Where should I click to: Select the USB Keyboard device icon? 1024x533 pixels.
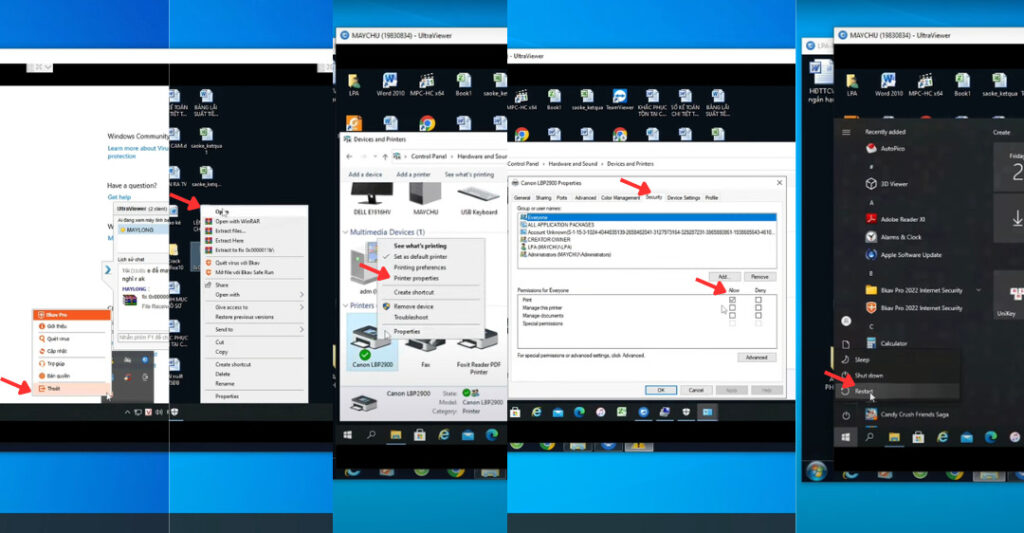(479, 199)
